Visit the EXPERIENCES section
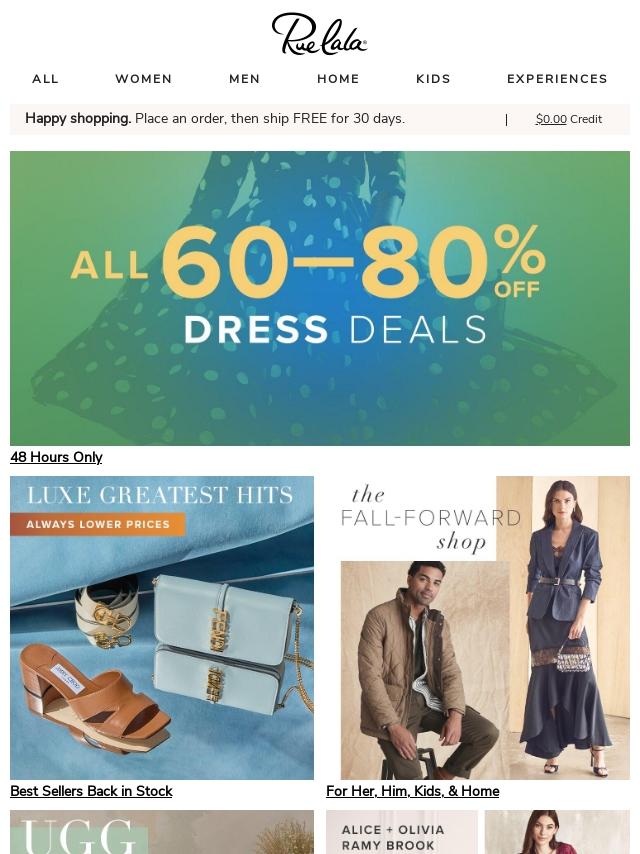 point(557,79)
